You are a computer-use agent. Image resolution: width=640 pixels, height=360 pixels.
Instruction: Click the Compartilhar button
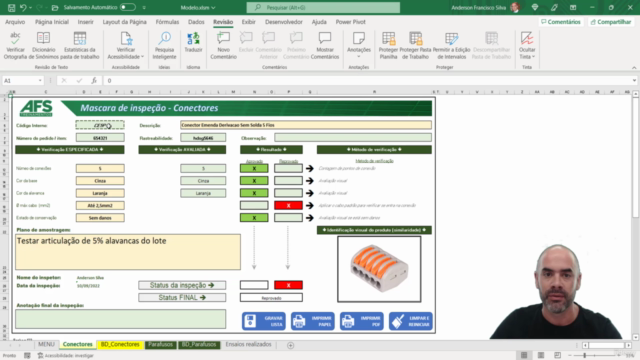611,22
